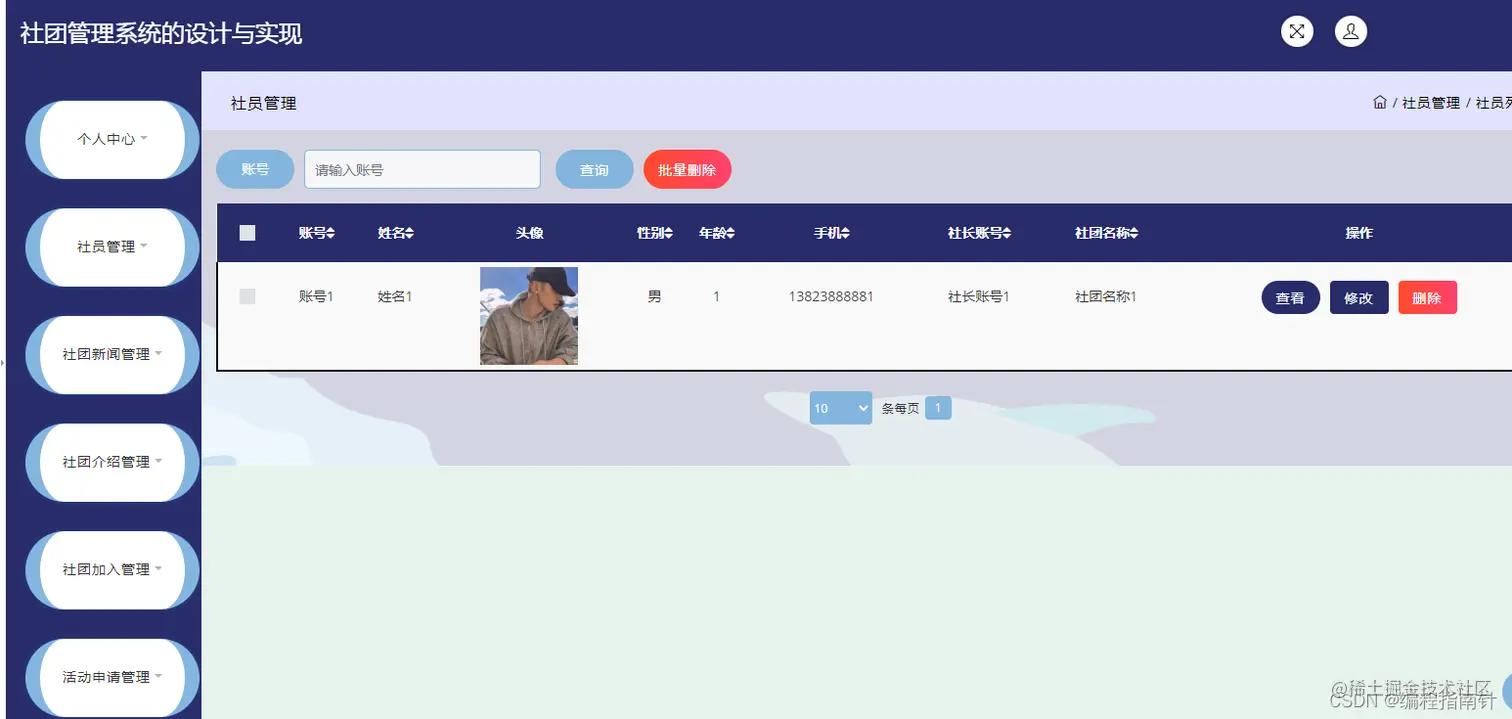
Task: Click the 社员管理 breadcrumb link
Action: click(1431, 103)
